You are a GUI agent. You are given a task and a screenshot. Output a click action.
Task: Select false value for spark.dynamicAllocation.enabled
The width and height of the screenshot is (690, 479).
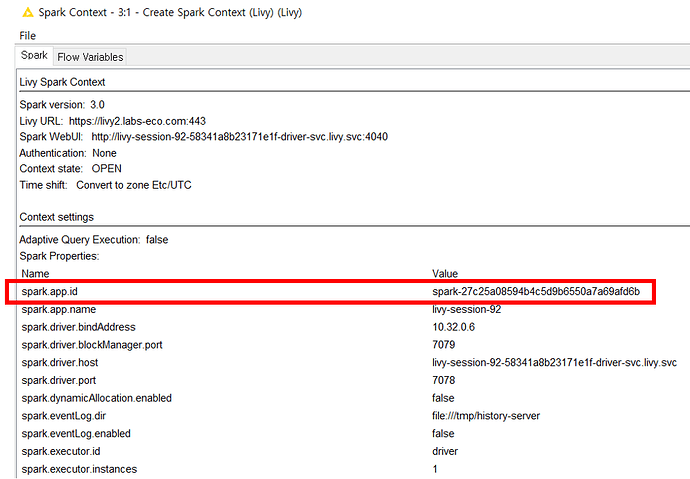(443, 398)
